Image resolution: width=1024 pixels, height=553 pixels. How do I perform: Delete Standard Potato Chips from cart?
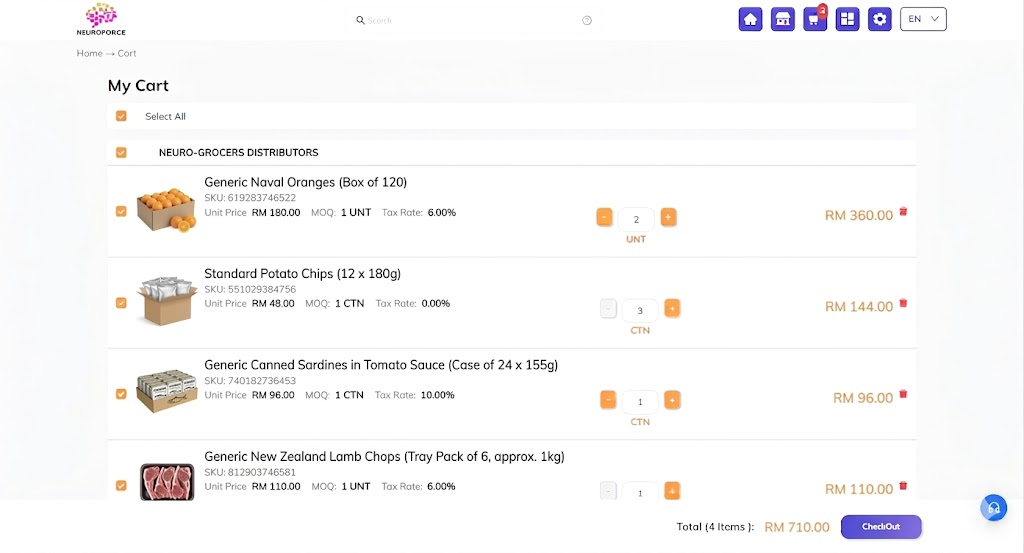(x=903, y=303)
